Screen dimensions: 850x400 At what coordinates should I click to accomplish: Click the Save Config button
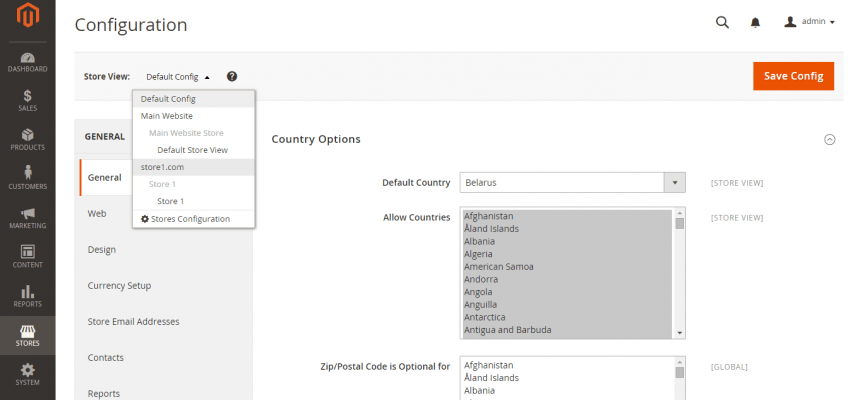tap(793, 76)
